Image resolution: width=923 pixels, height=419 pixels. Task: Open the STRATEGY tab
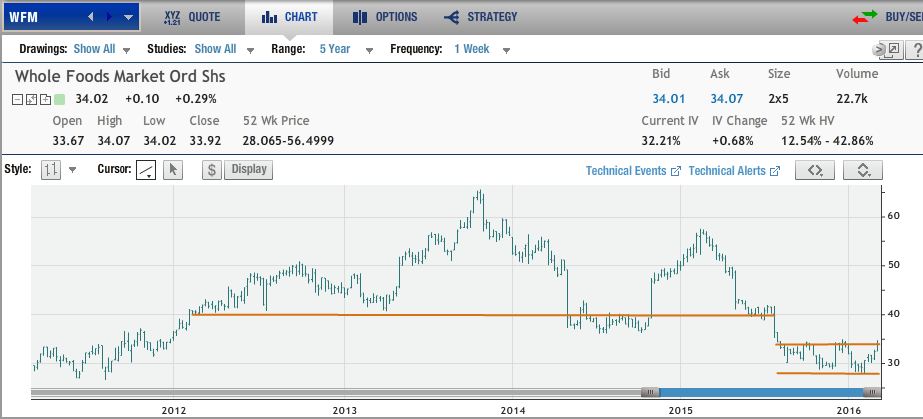coord(481,17)
